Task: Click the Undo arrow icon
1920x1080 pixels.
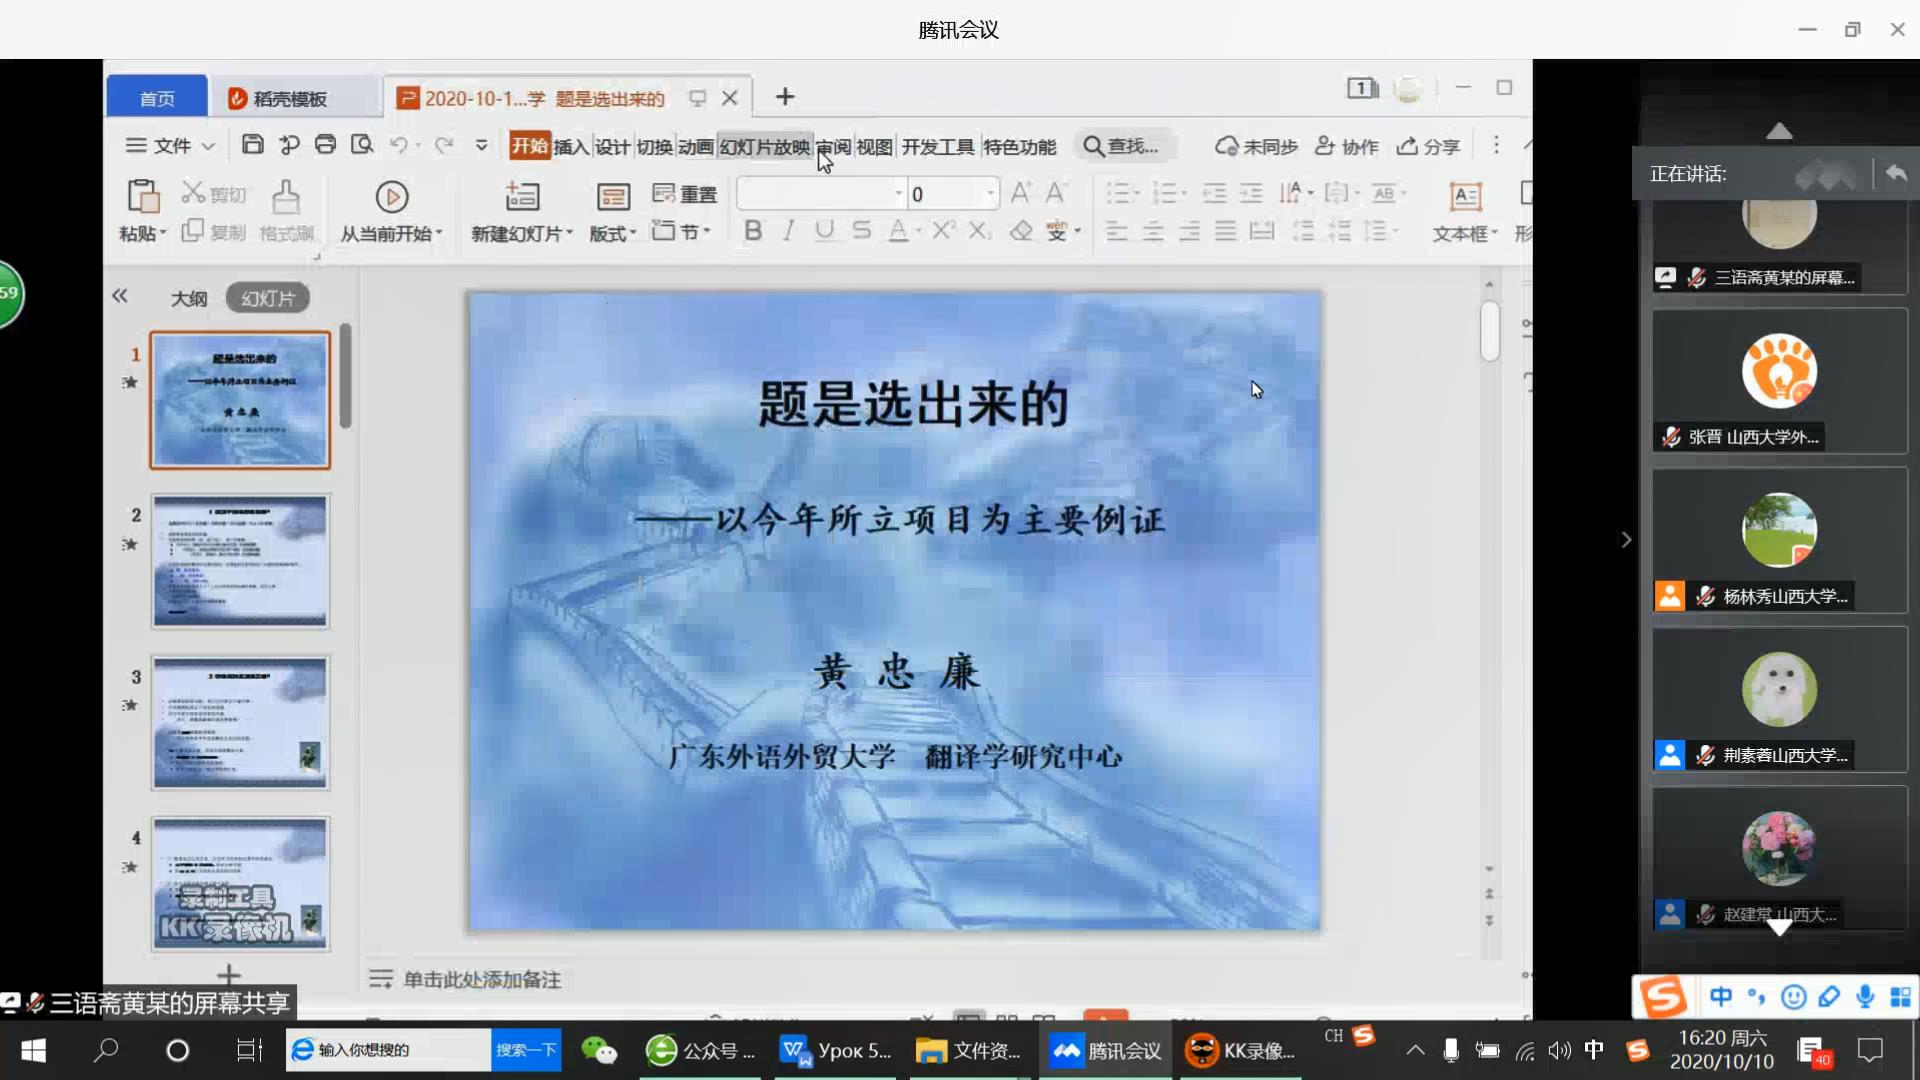Action: point(398,145)
